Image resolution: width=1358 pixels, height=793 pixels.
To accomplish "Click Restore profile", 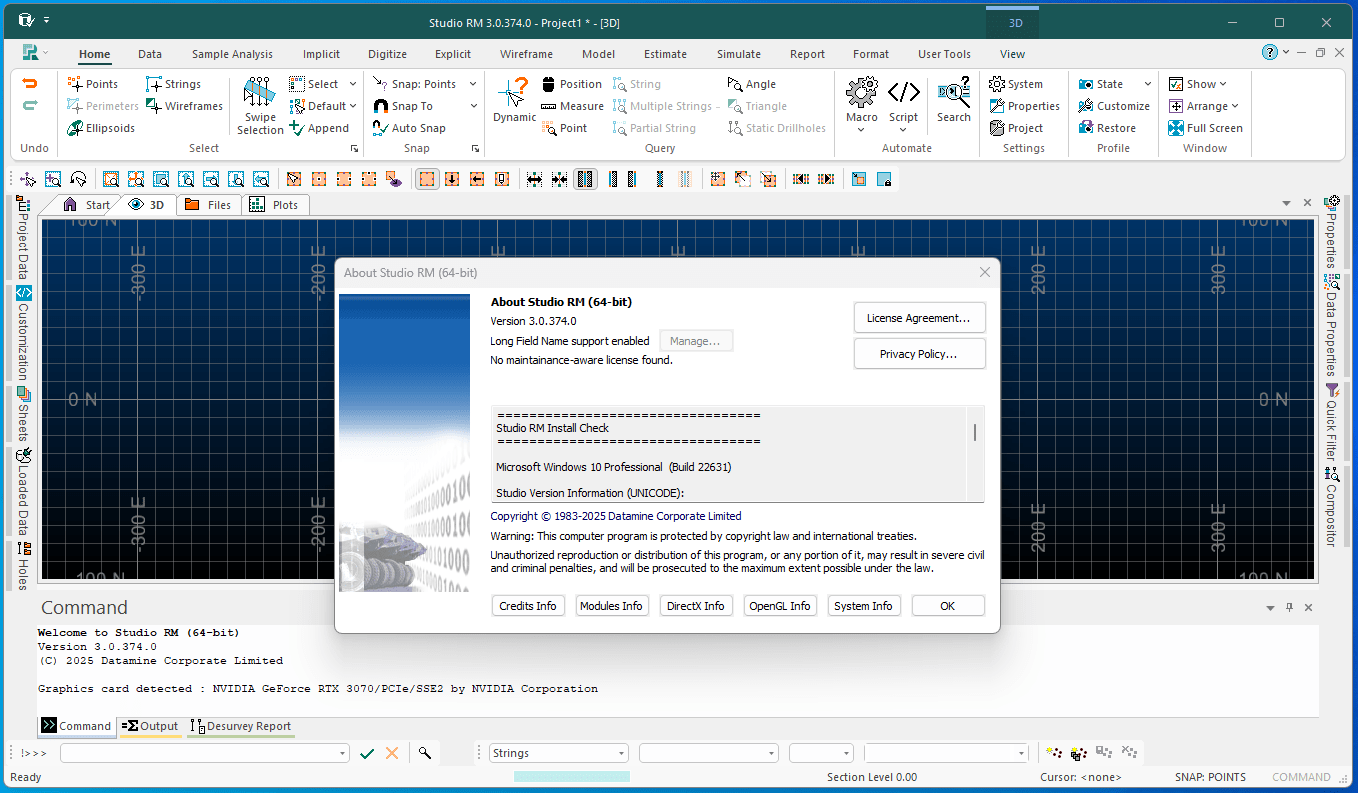I will [x=1107, y=128].
